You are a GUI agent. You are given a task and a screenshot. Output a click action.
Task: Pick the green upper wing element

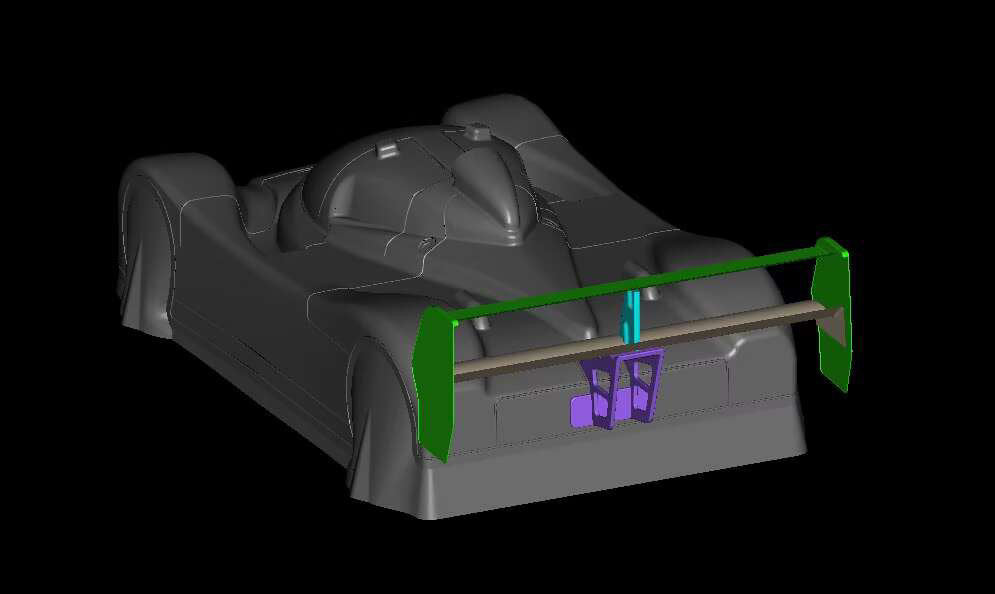click(635, 286)
